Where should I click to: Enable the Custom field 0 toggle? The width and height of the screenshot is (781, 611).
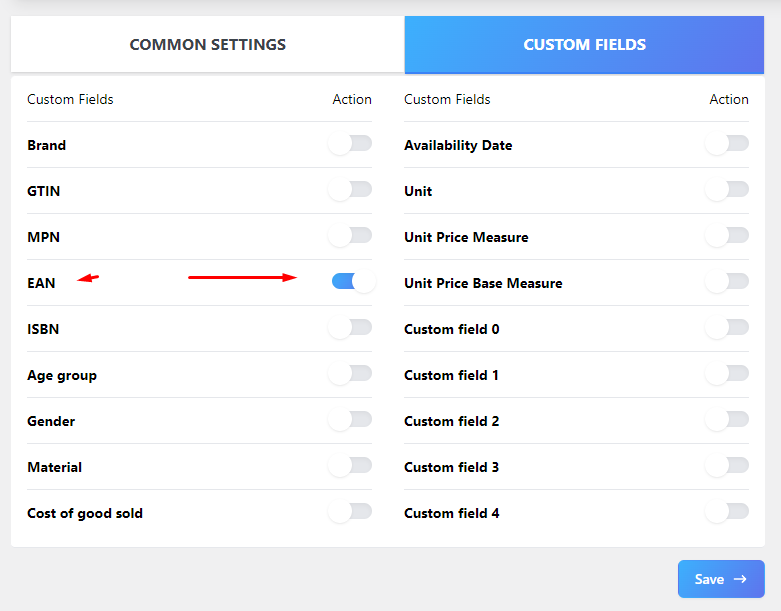(728, 328)
